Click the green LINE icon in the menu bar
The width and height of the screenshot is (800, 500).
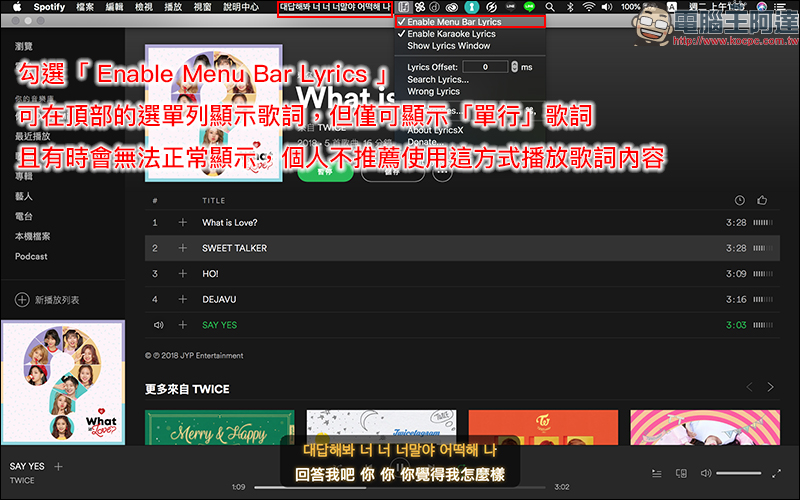(x=513, y=7)
